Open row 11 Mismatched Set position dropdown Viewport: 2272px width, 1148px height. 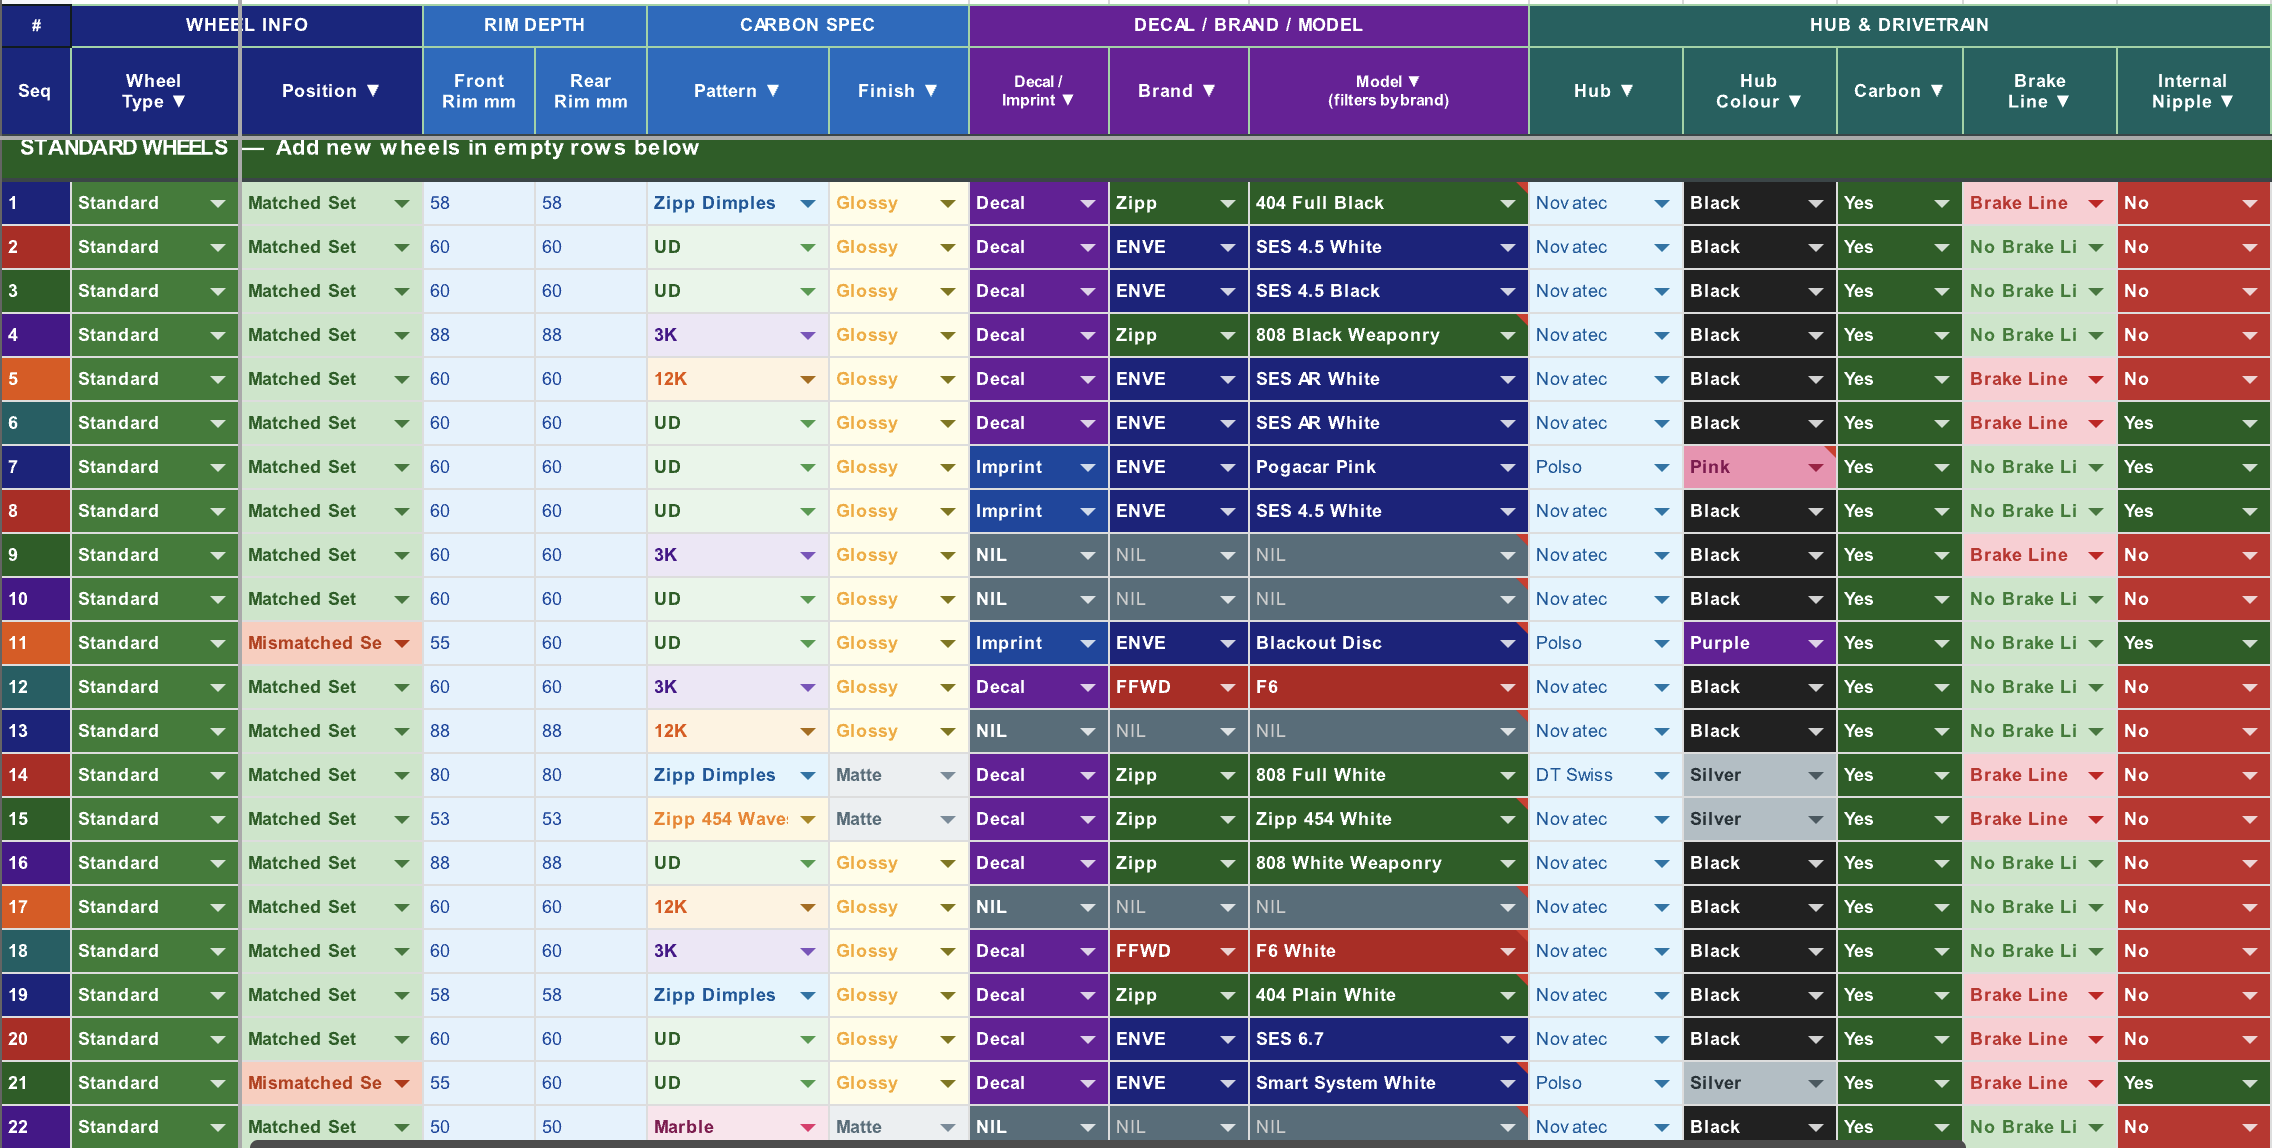click(x=402, y=643)
